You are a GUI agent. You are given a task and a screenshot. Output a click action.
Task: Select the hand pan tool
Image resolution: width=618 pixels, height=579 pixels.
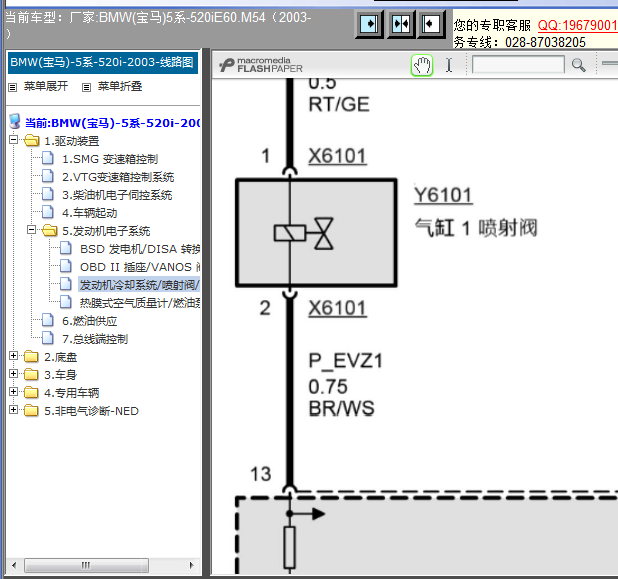[x=422, y=65]
